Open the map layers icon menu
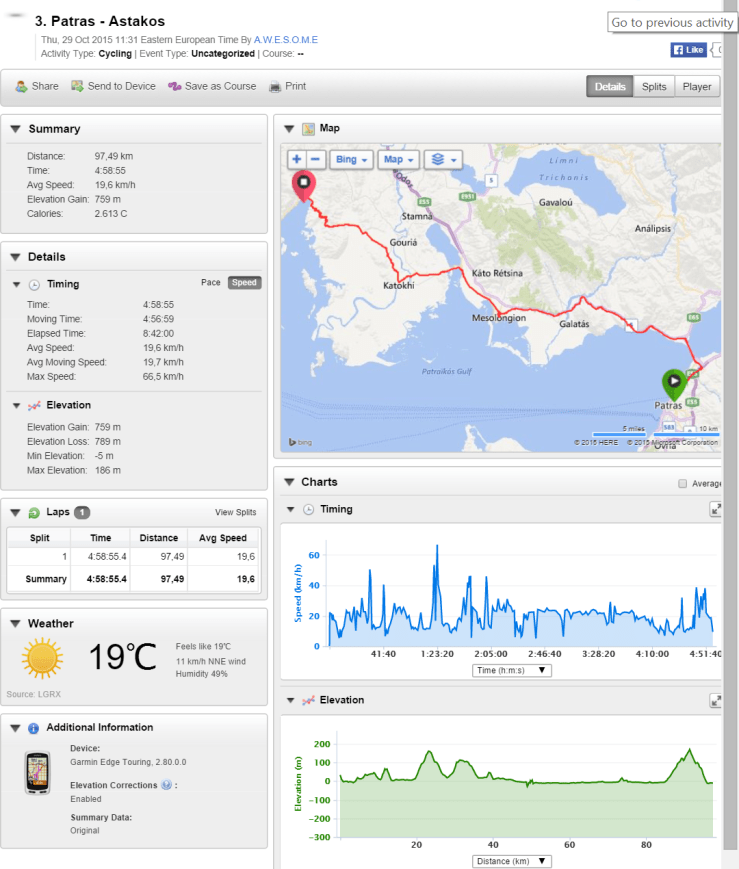The width and height of the screenshot is (739, 869). click(x=441, y=159)
